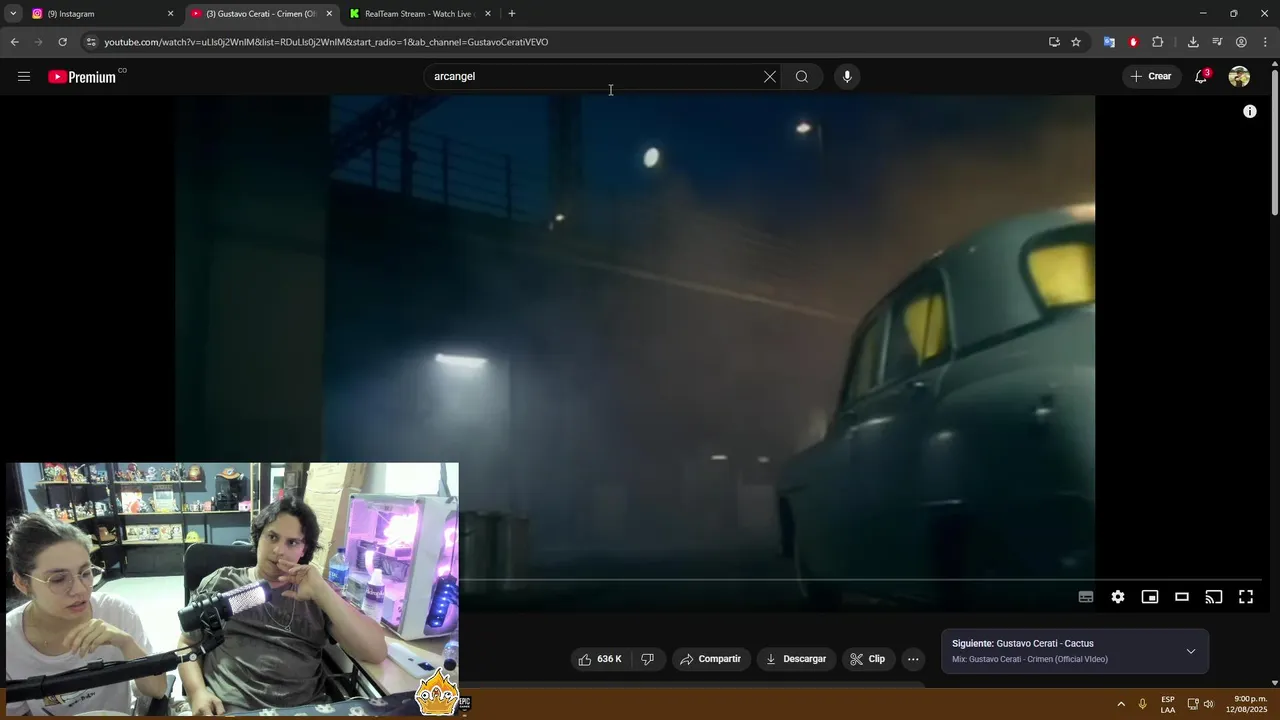Open player settings gear
Screen dimensions: 1280x720
(x=1118, y=597)
